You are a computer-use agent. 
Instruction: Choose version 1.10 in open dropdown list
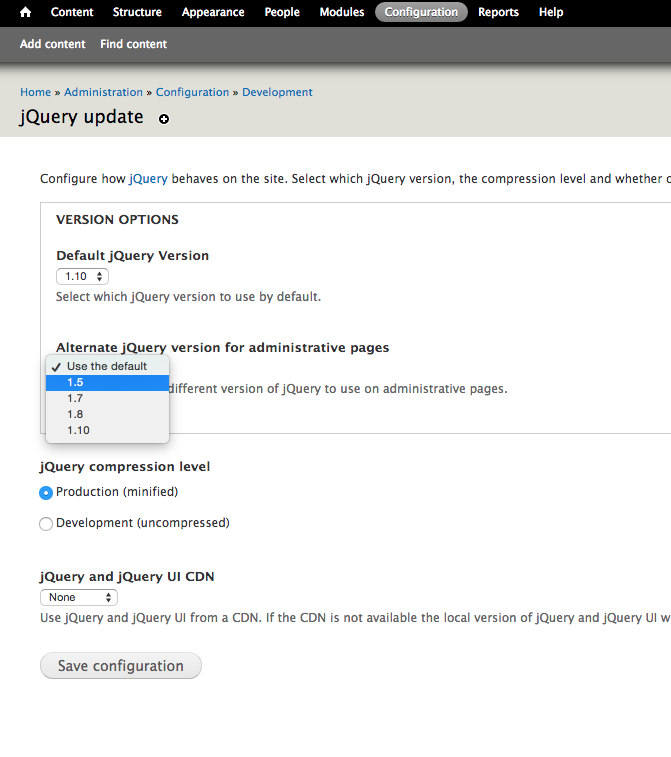click(107, 430)
